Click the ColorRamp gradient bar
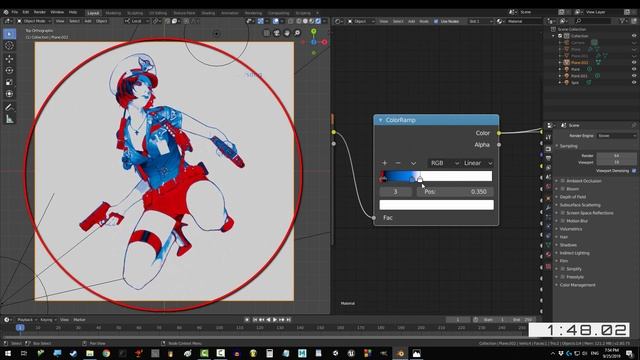 tap(436, 176)
